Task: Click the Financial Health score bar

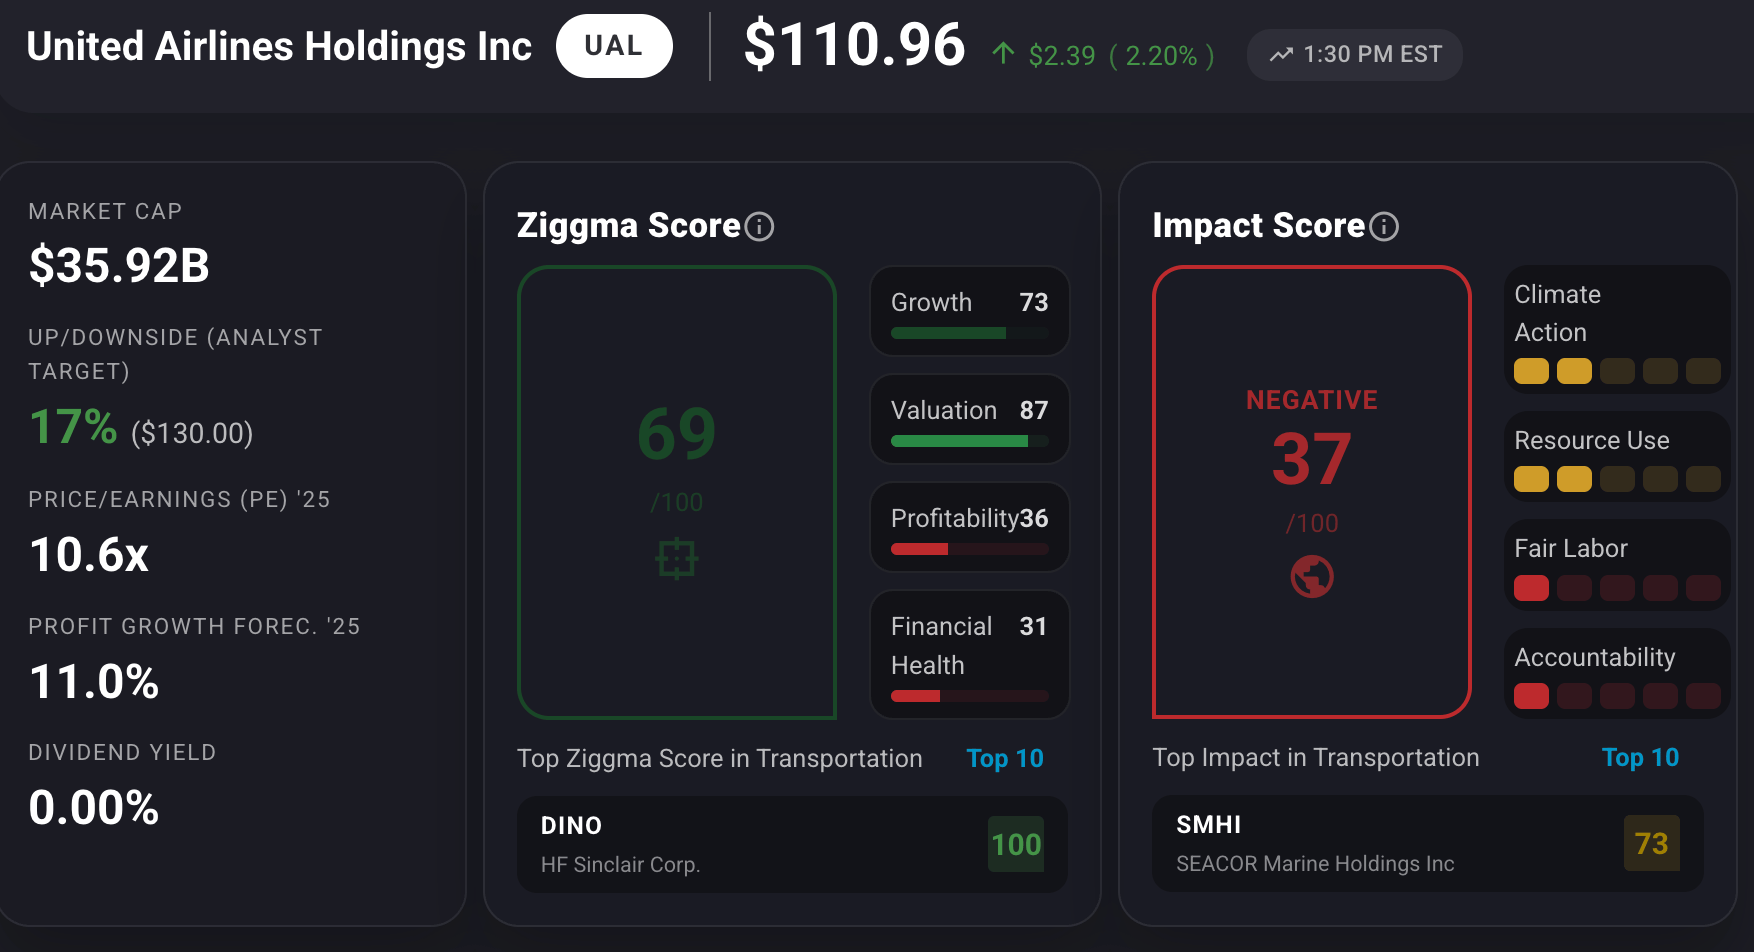Action: (x=970, y=696)
